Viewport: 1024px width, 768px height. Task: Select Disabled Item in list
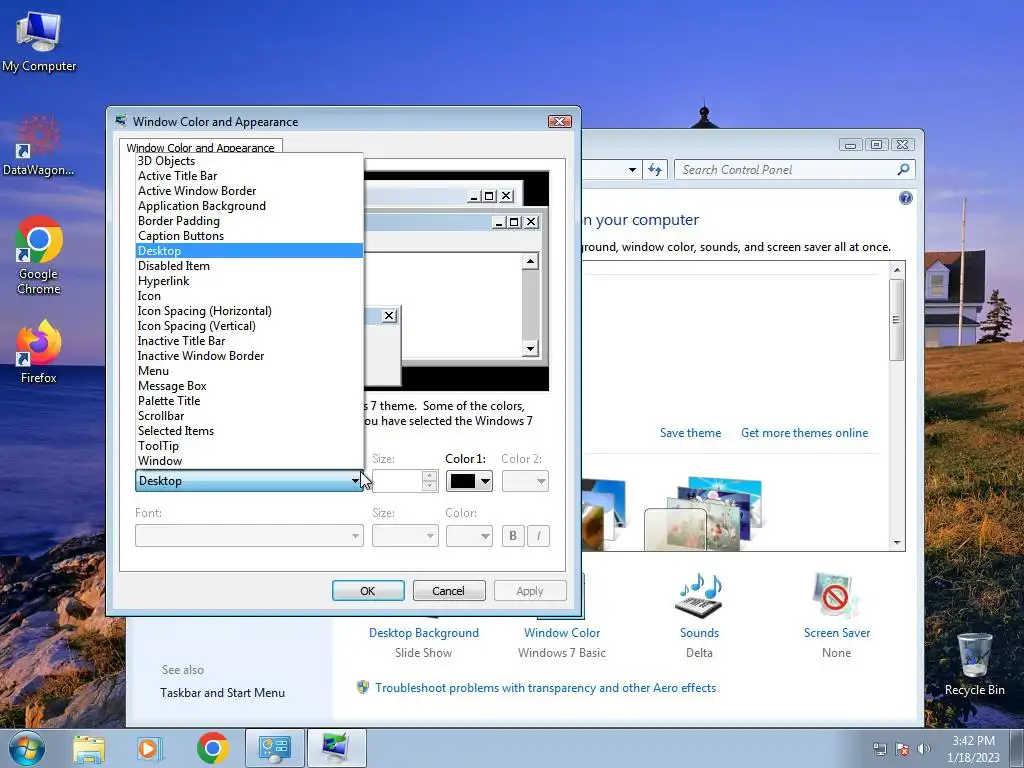249,266
